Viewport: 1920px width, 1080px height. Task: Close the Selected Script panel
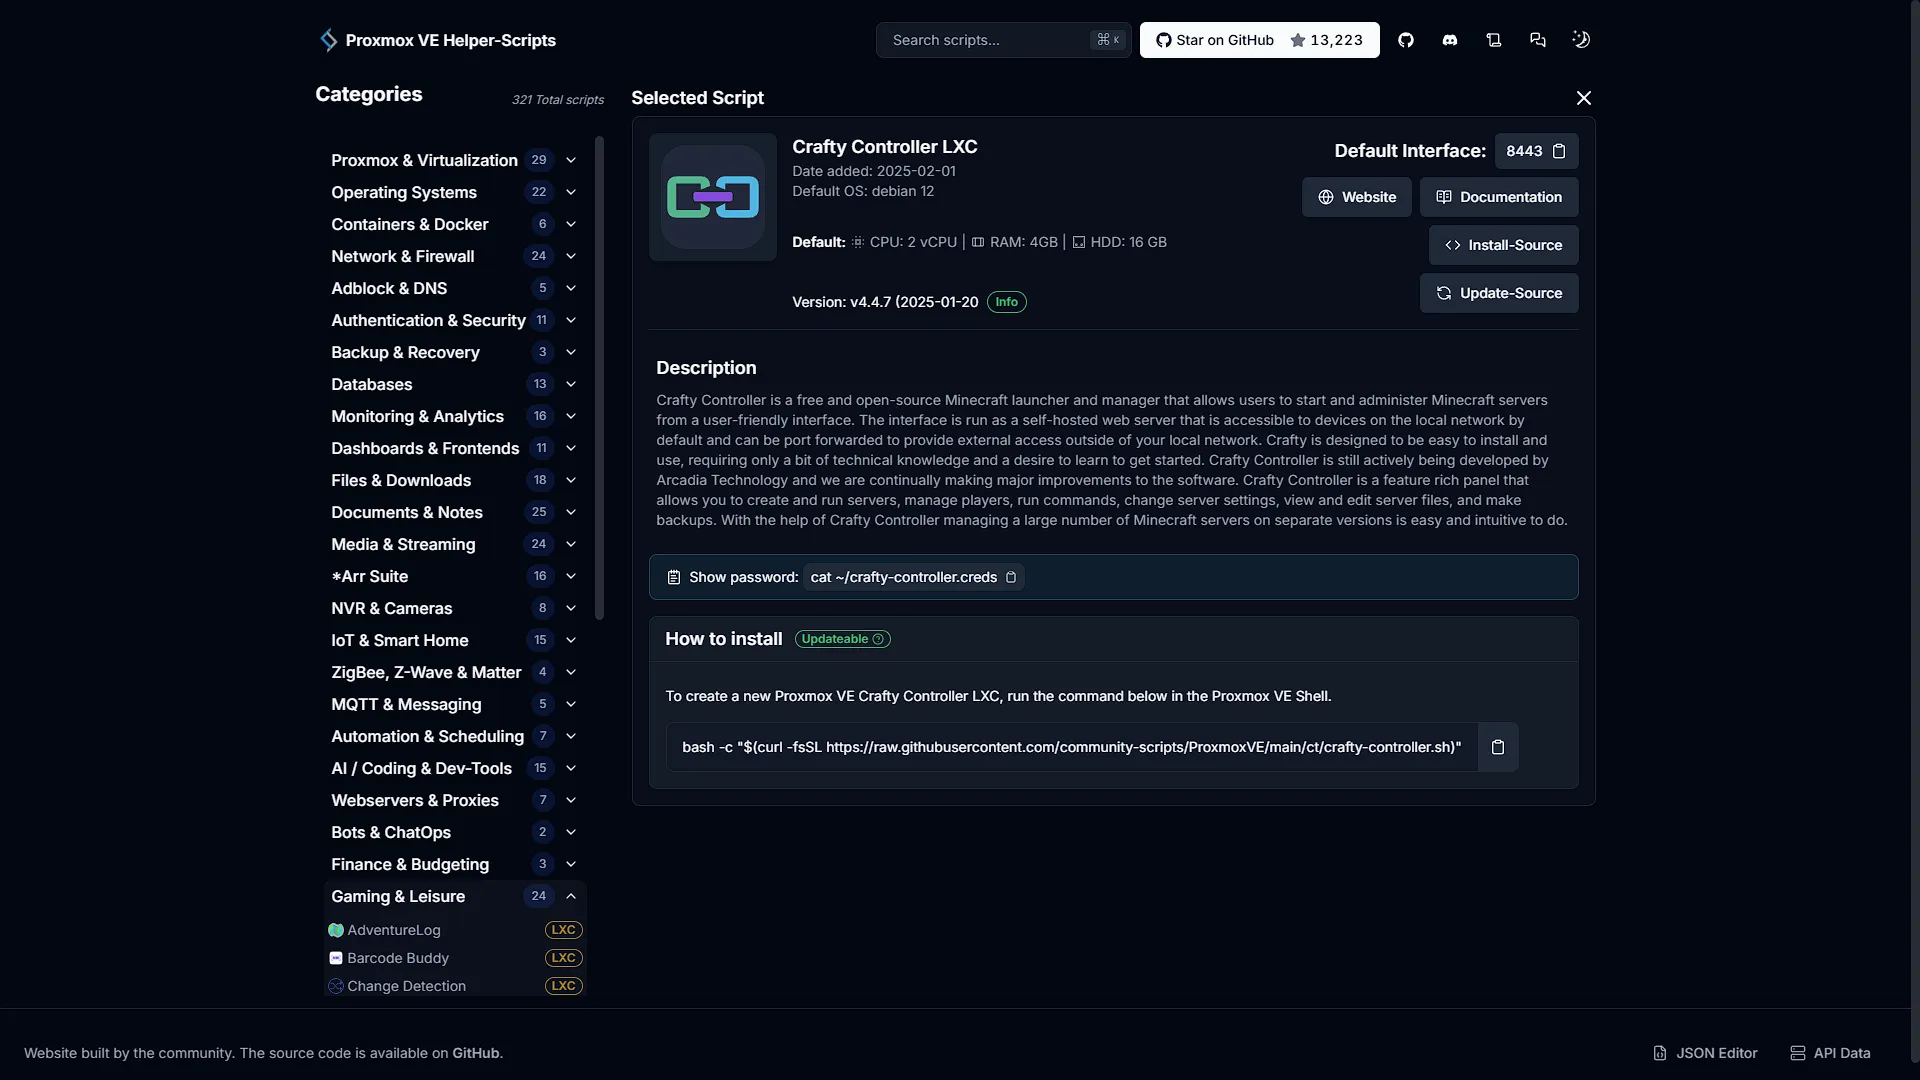pos(1584,98)
